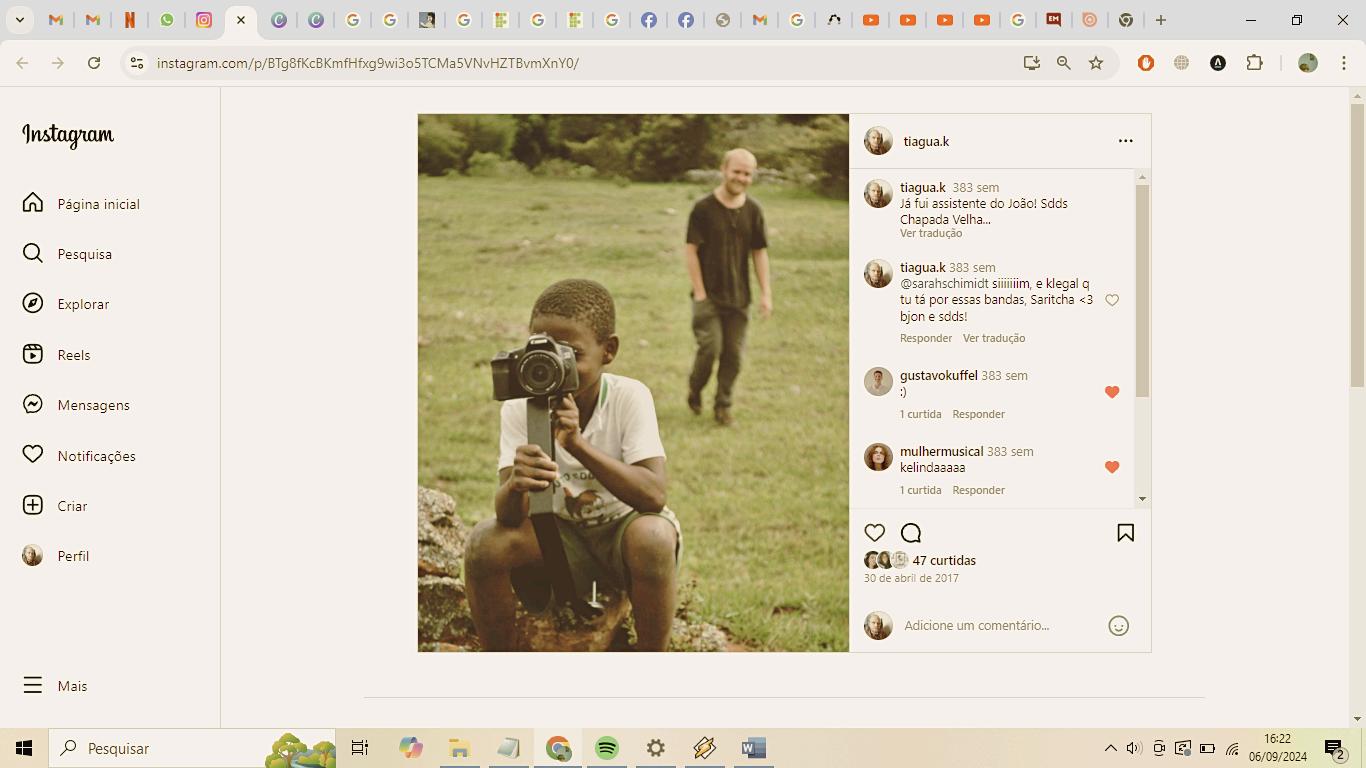Go back with browser back arrow
Screen dimensions: 1366x768
(22, 63)
